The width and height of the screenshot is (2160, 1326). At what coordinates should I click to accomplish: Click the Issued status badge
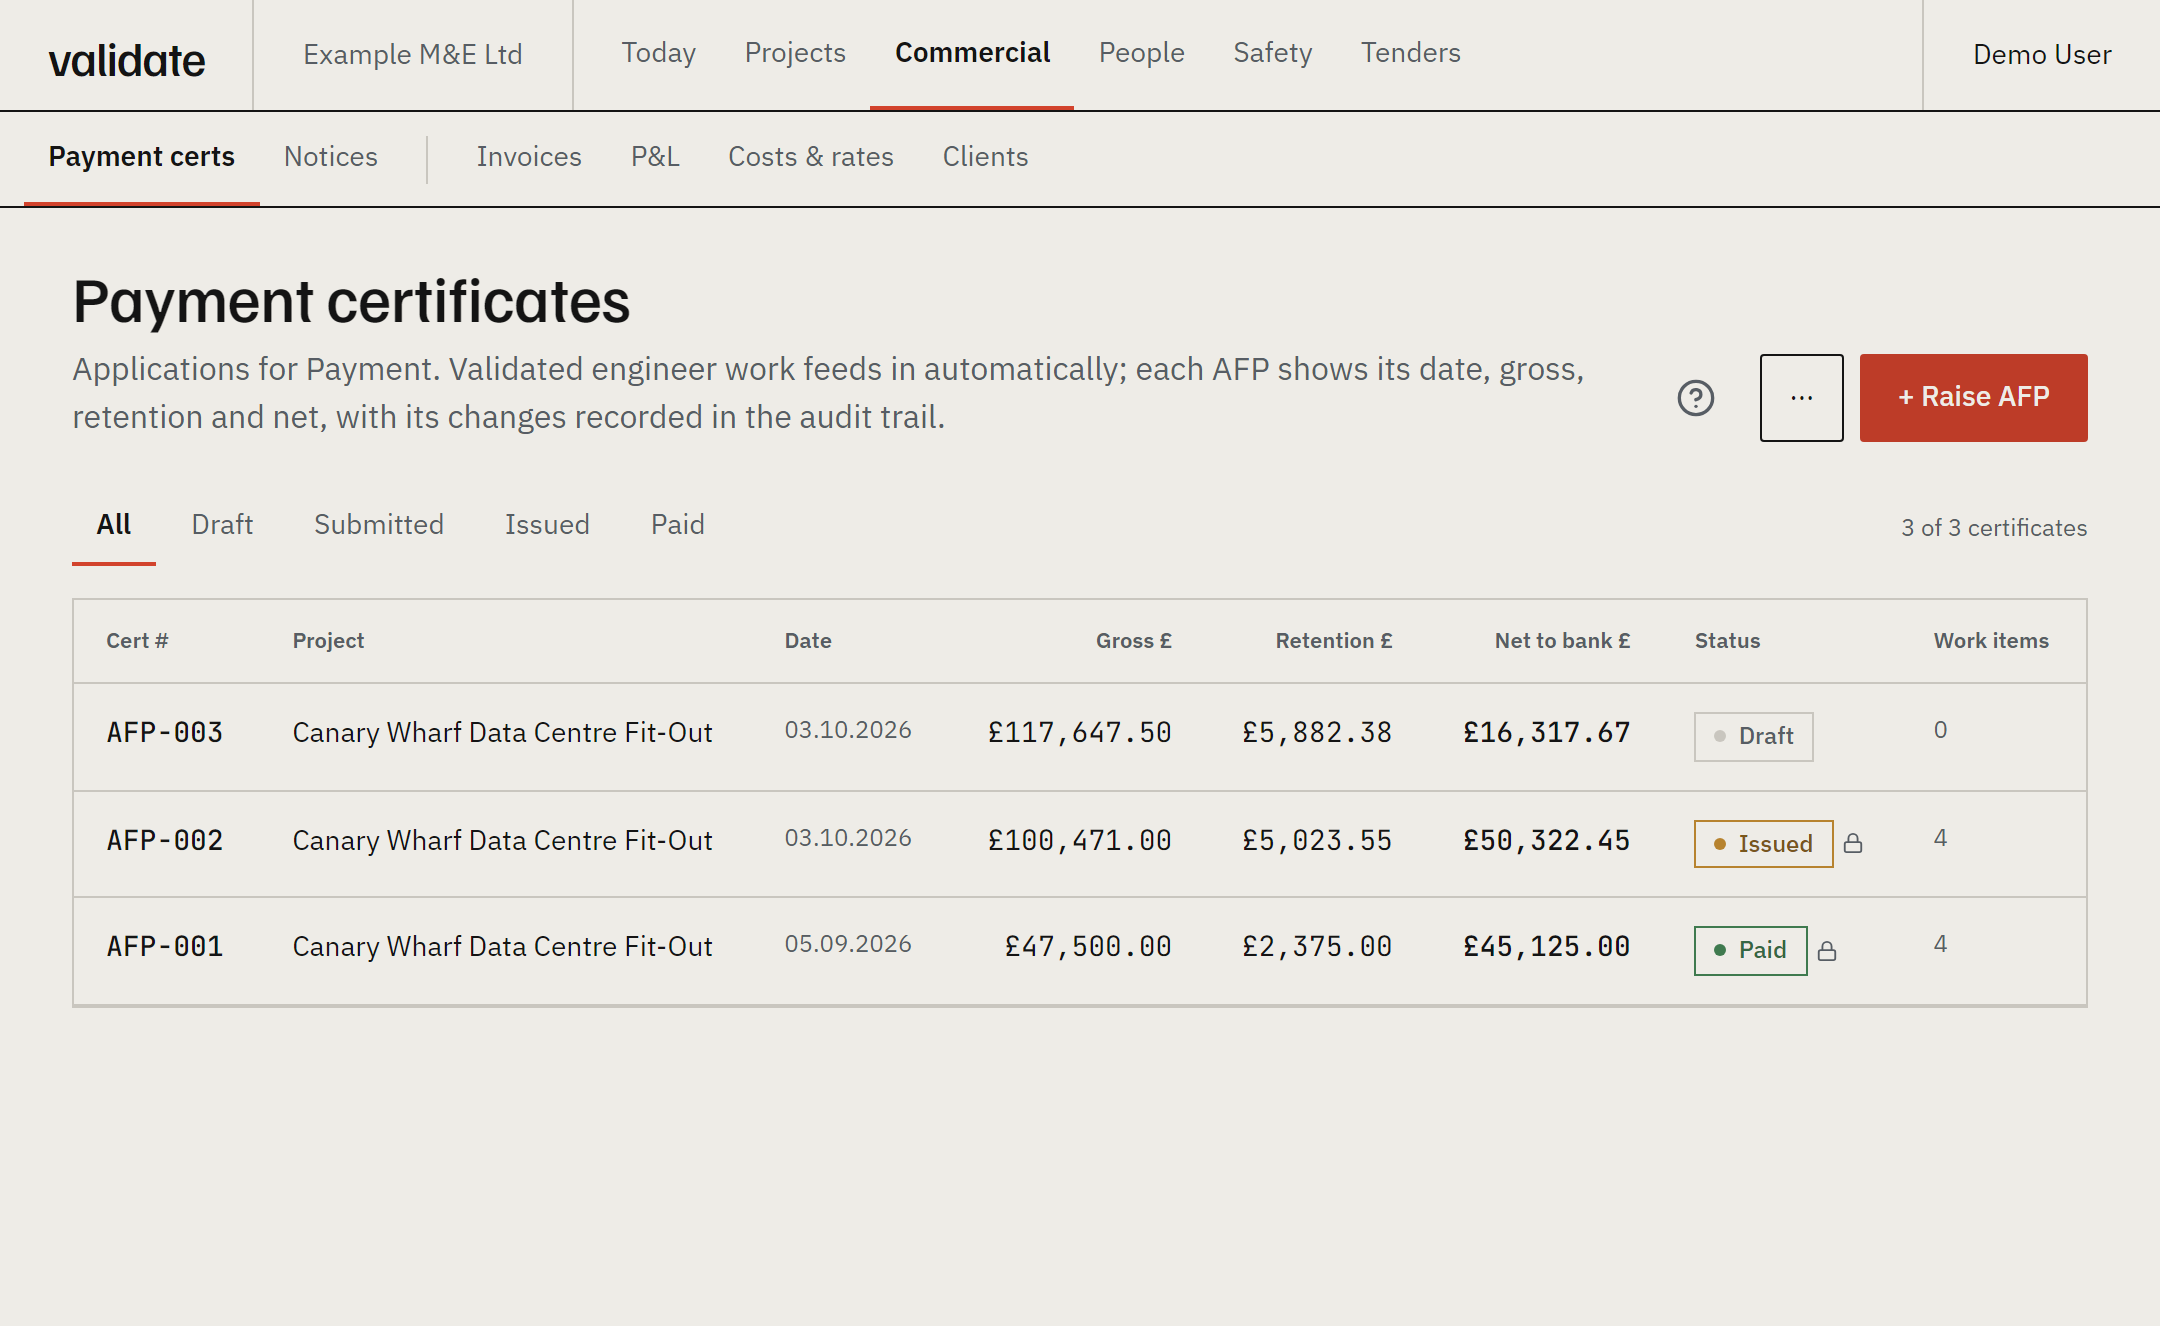point(1763,844)
